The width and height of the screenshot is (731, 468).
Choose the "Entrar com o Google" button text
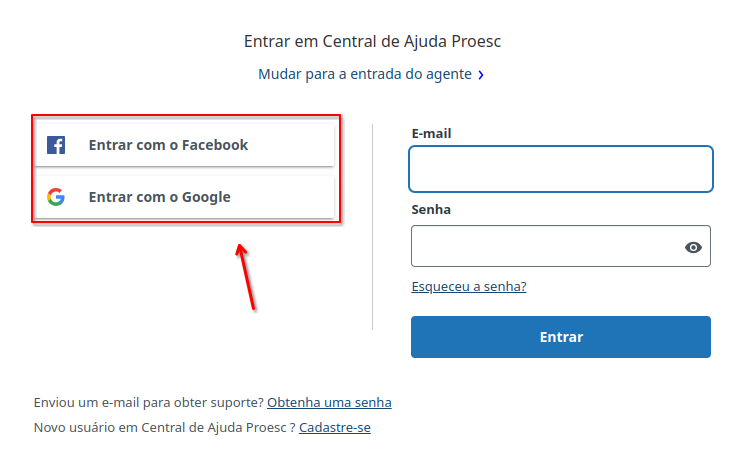(159, 197)
